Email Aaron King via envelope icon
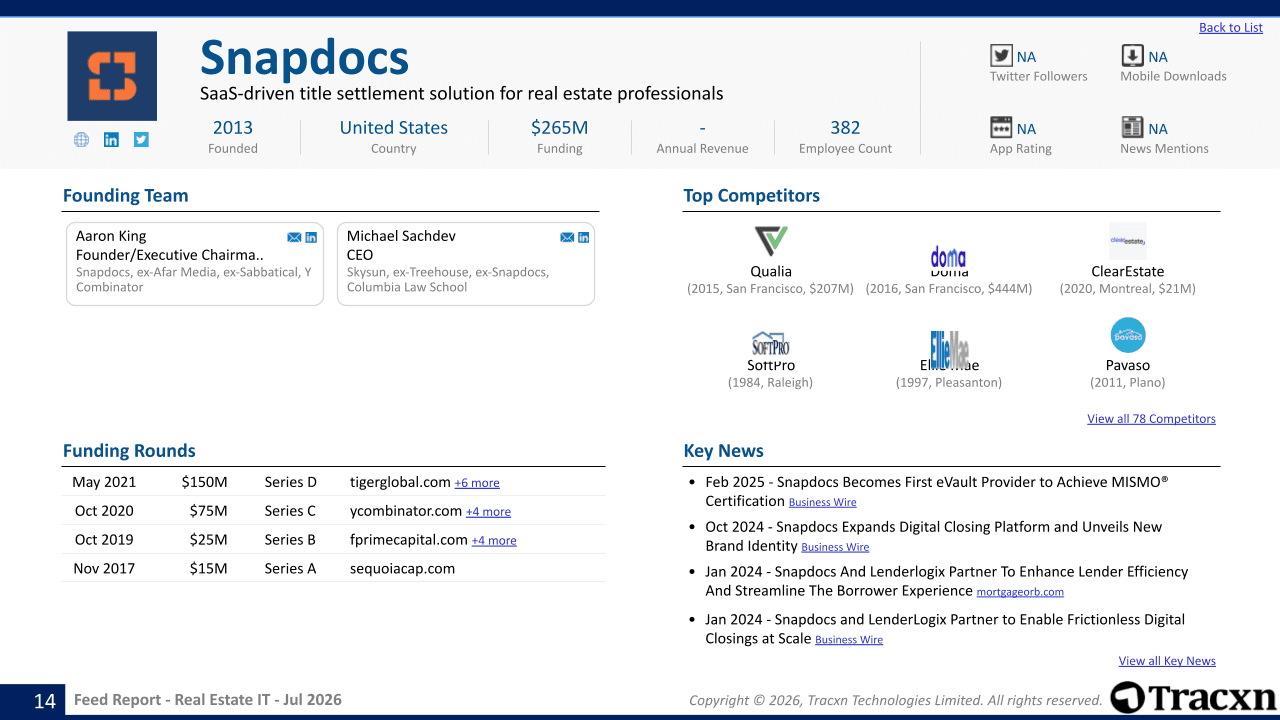 [x=294, y=237]
